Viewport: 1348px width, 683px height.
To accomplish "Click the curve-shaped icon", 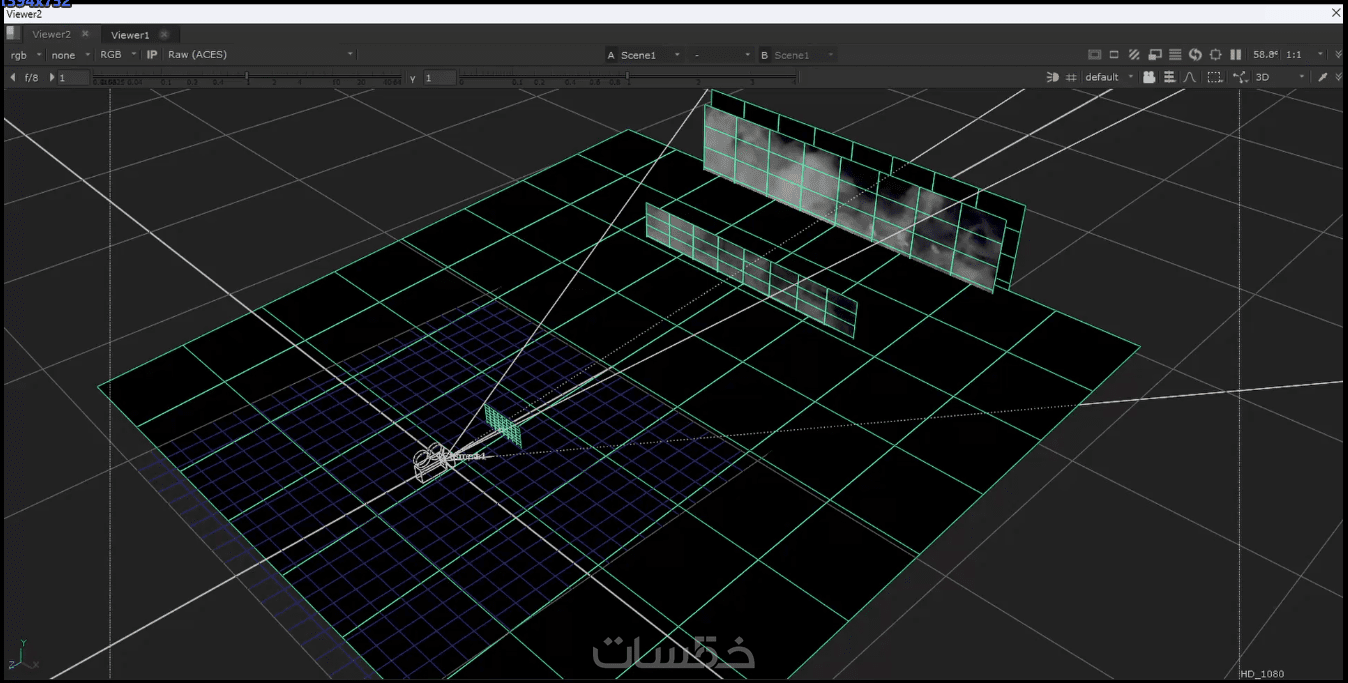I will pos(1190,77).
